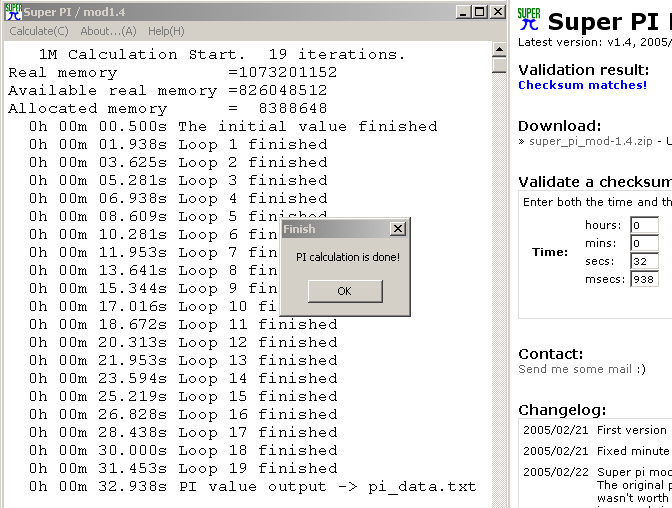Viewport: 672px width, 508px height.
Task: Click the 'Loop 18 finished' log line
Action: pos(183,450)
